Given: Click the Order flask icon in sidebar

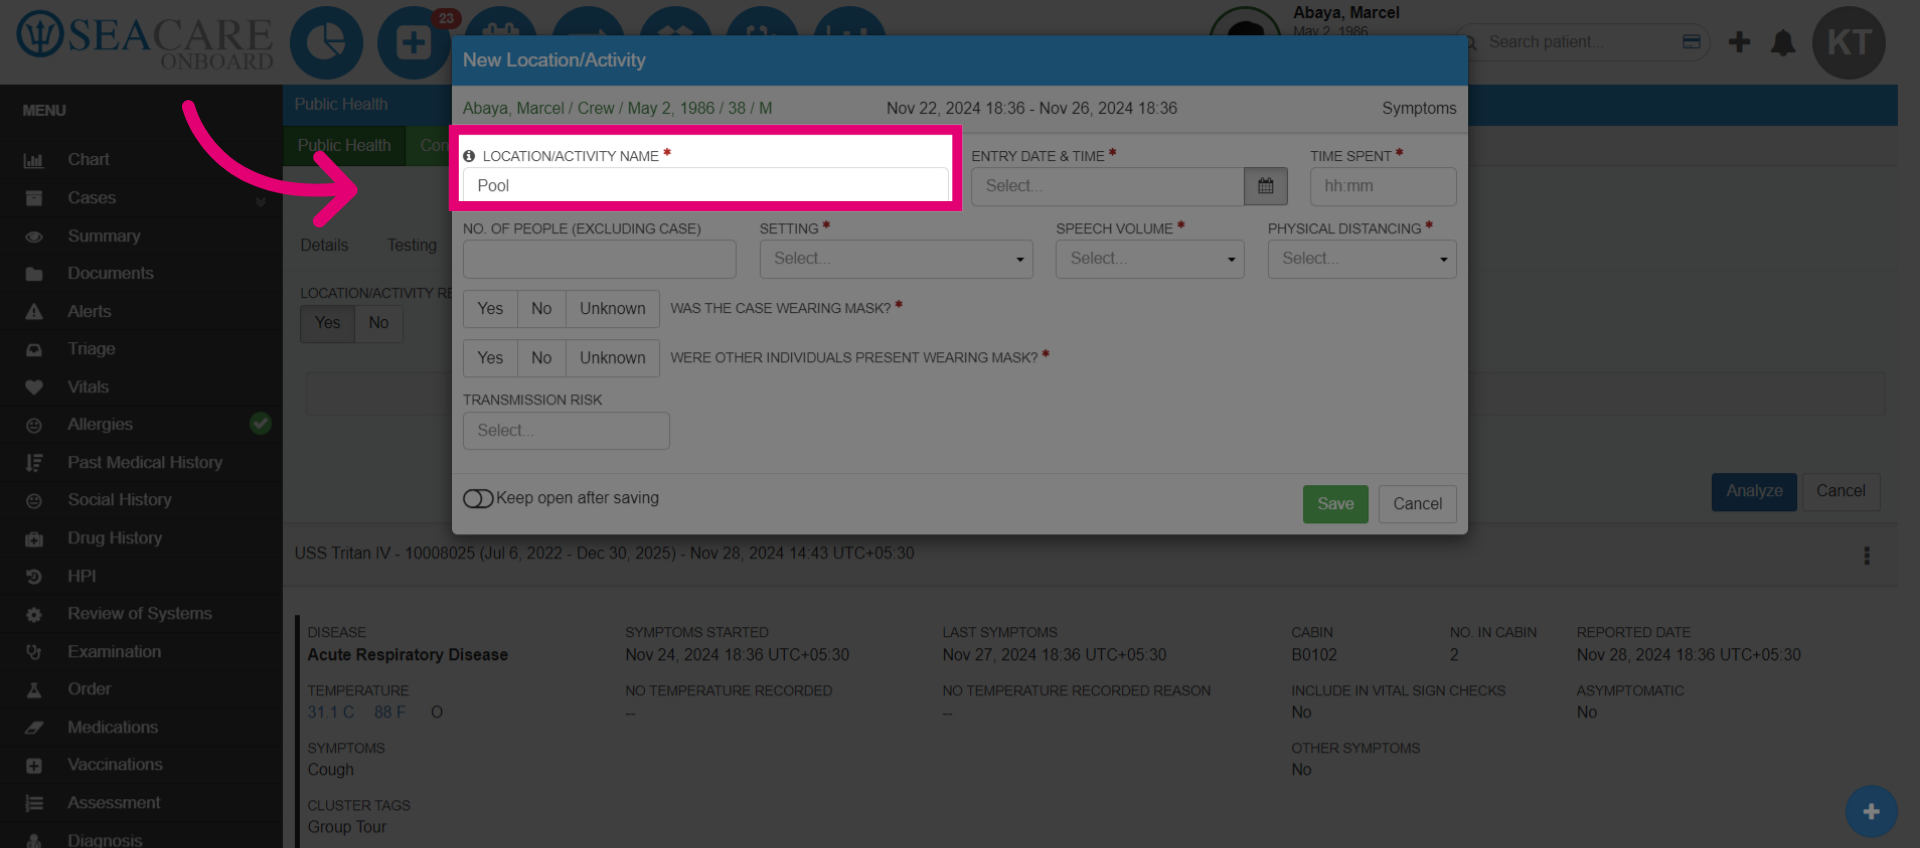Looking at the screenshot, I should [x=34, y=690].
